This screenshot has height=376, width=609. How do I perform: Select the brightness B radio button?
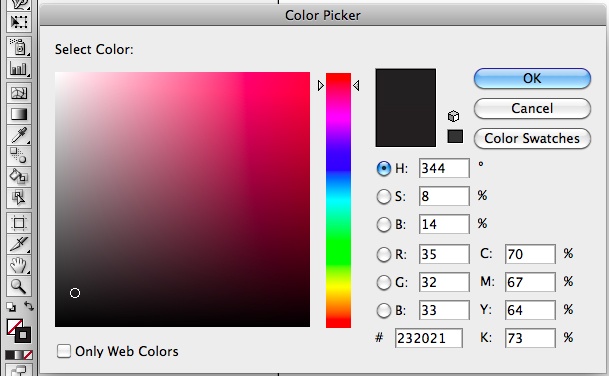(384, 225)
